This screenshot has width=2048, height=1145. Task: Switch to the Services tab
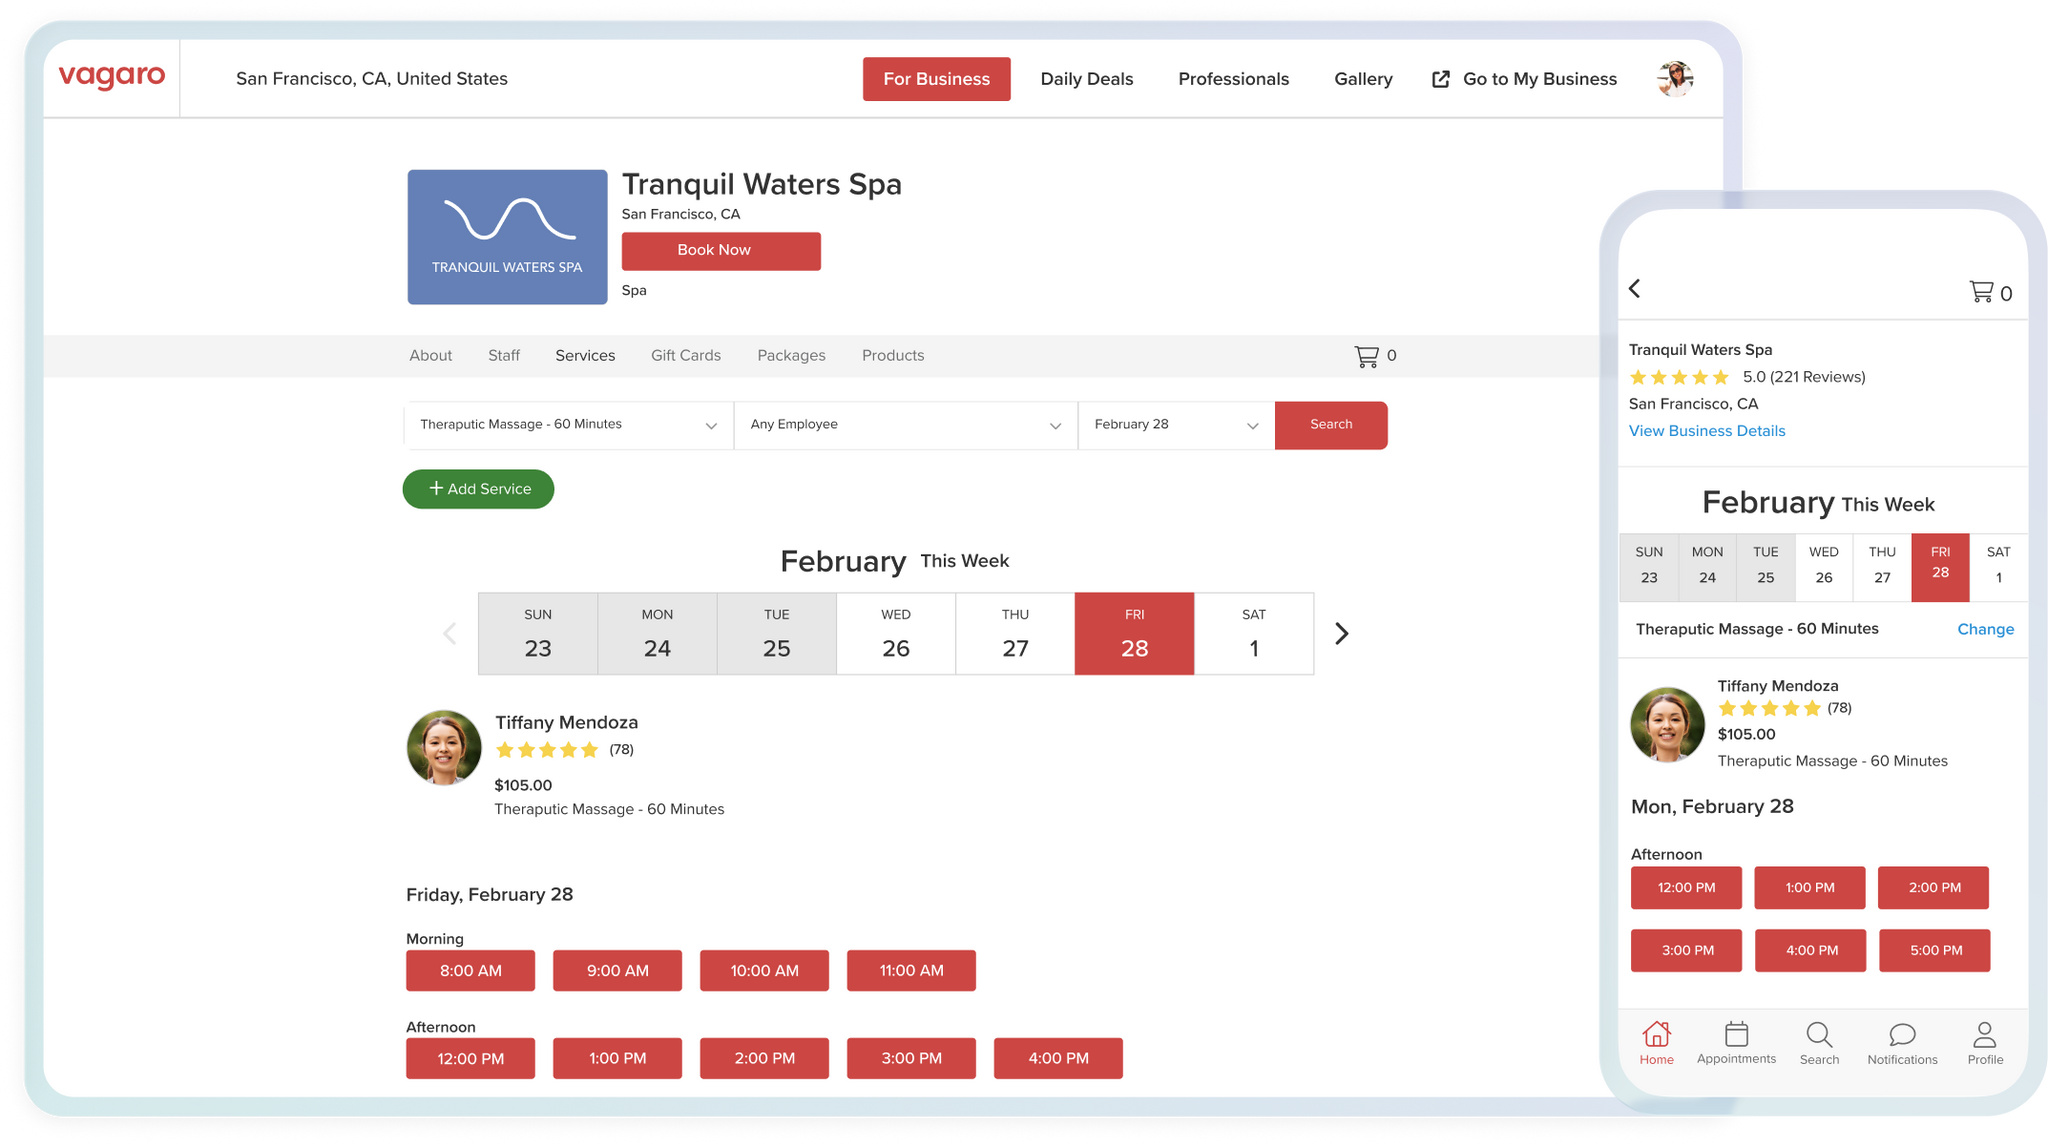(x=585, y=356)
